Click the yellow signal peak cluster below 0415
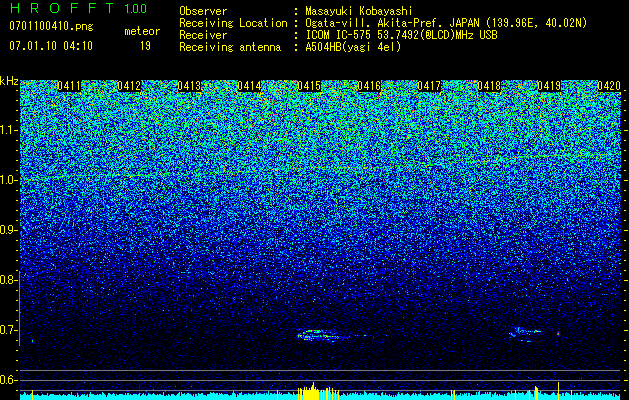The image size is (629, 400). click(317, 392)
